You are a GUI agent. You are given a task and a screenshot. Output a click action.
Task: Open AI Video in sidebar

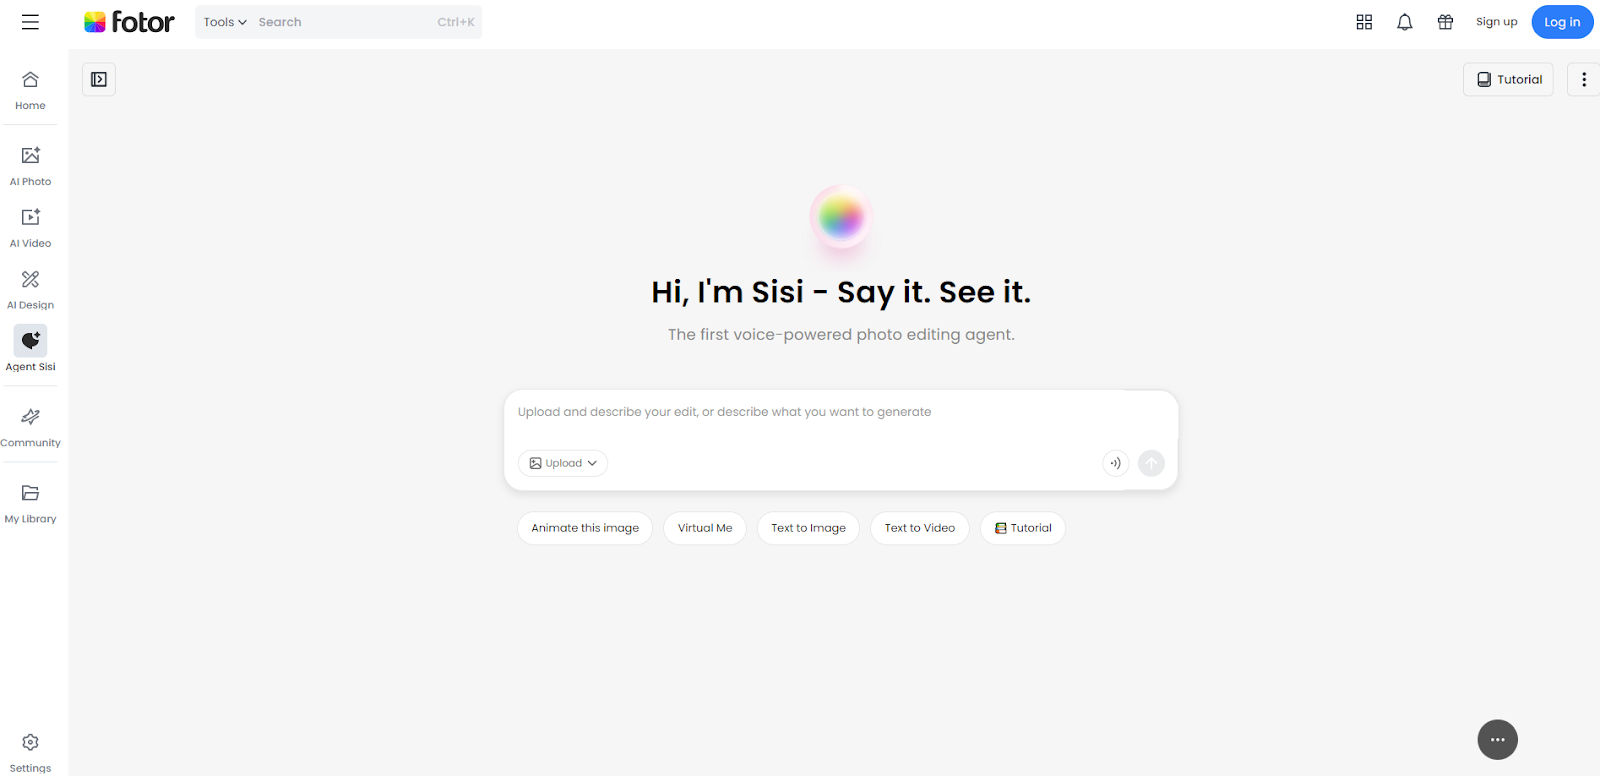tap(30, 228)
